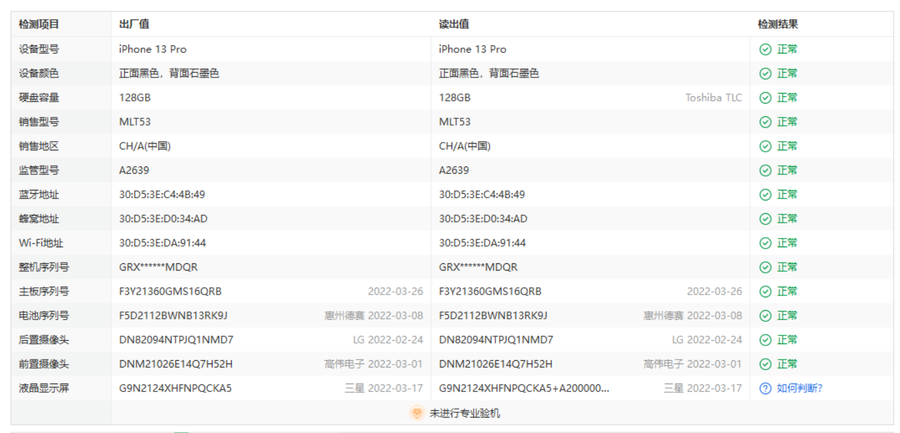Select the 蓝牙地址 row label

tap(38, 195)
